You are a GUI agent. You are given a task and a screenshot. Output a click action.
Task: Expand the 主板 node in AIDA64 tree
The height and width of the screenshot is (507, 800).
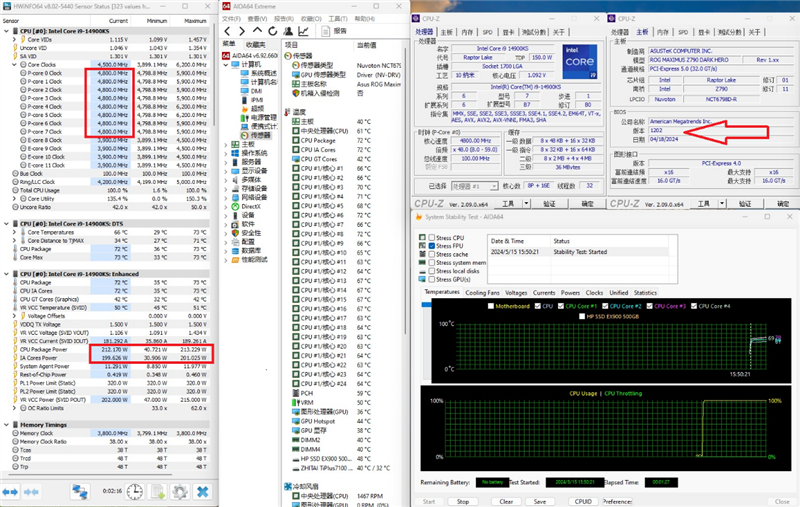coord(228,143)
